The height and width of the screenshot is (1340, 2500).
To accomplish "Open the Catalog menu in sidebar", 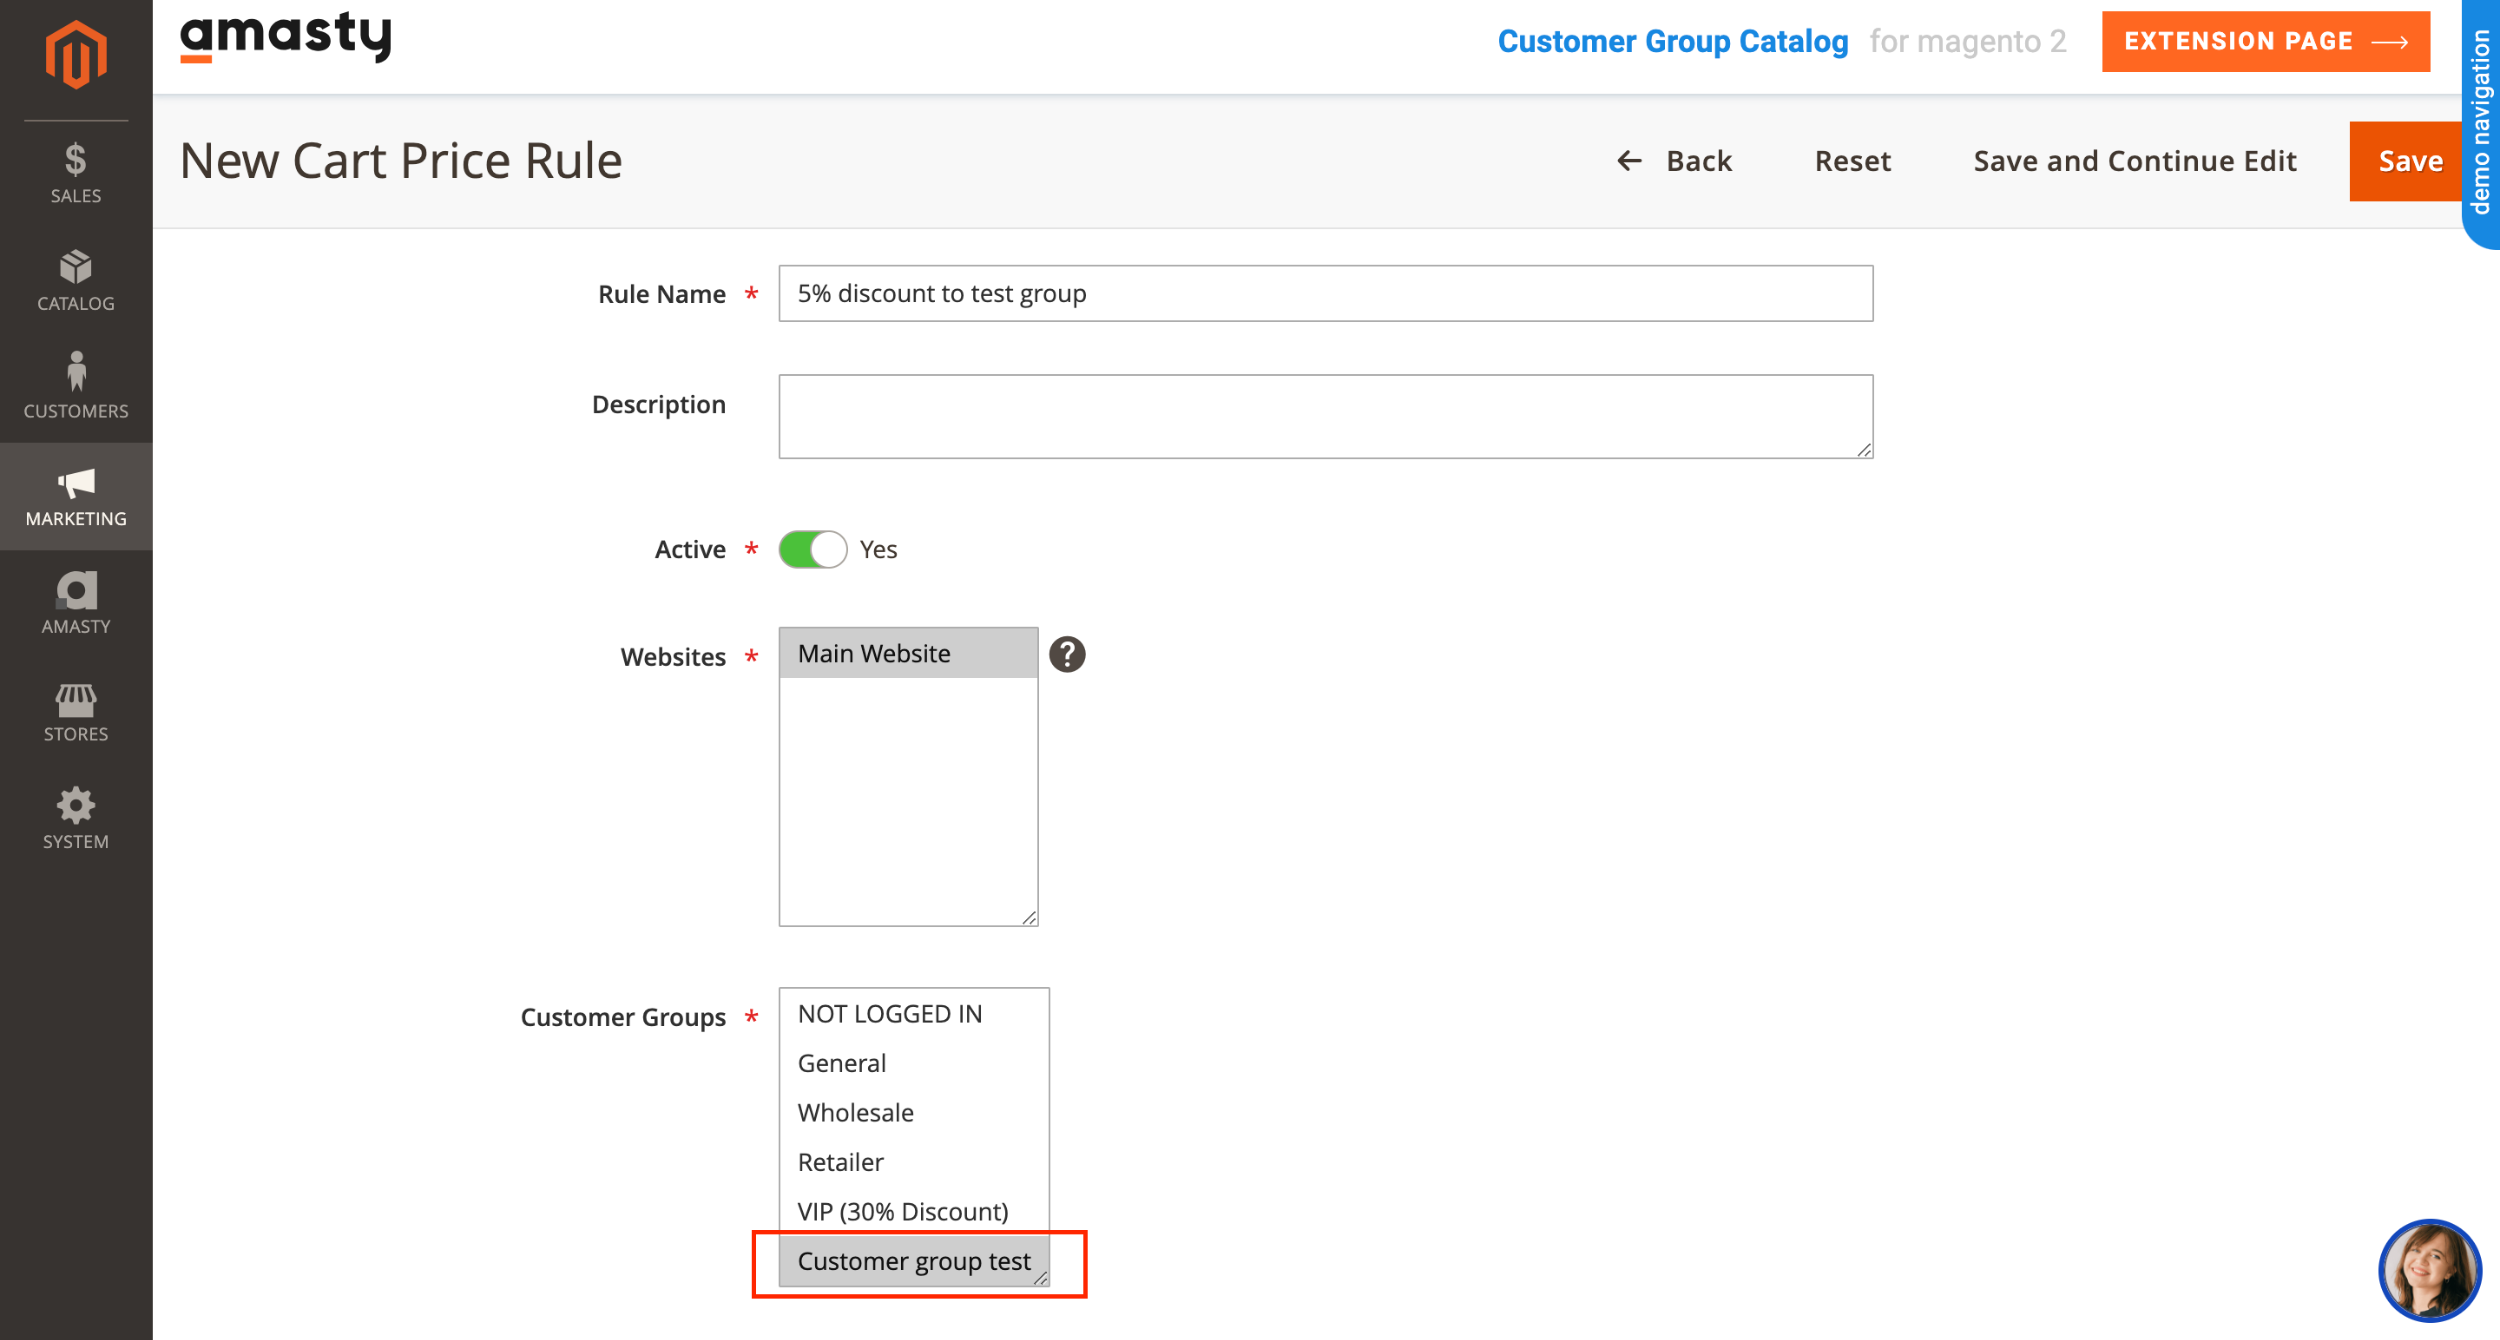I will pyautogui.click(x=75, y=280).
